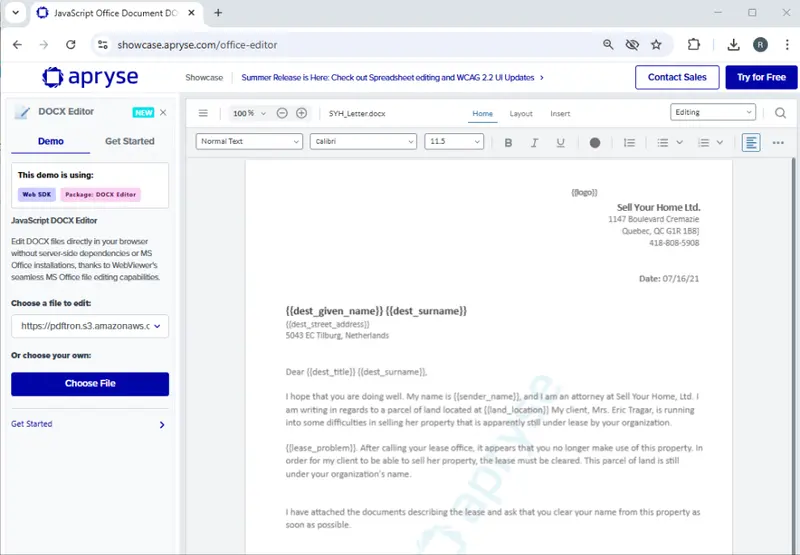Viewport: 800px width, 555px height.
Task: Click the Showcase link in header
Action: click(x=204, y=78)
